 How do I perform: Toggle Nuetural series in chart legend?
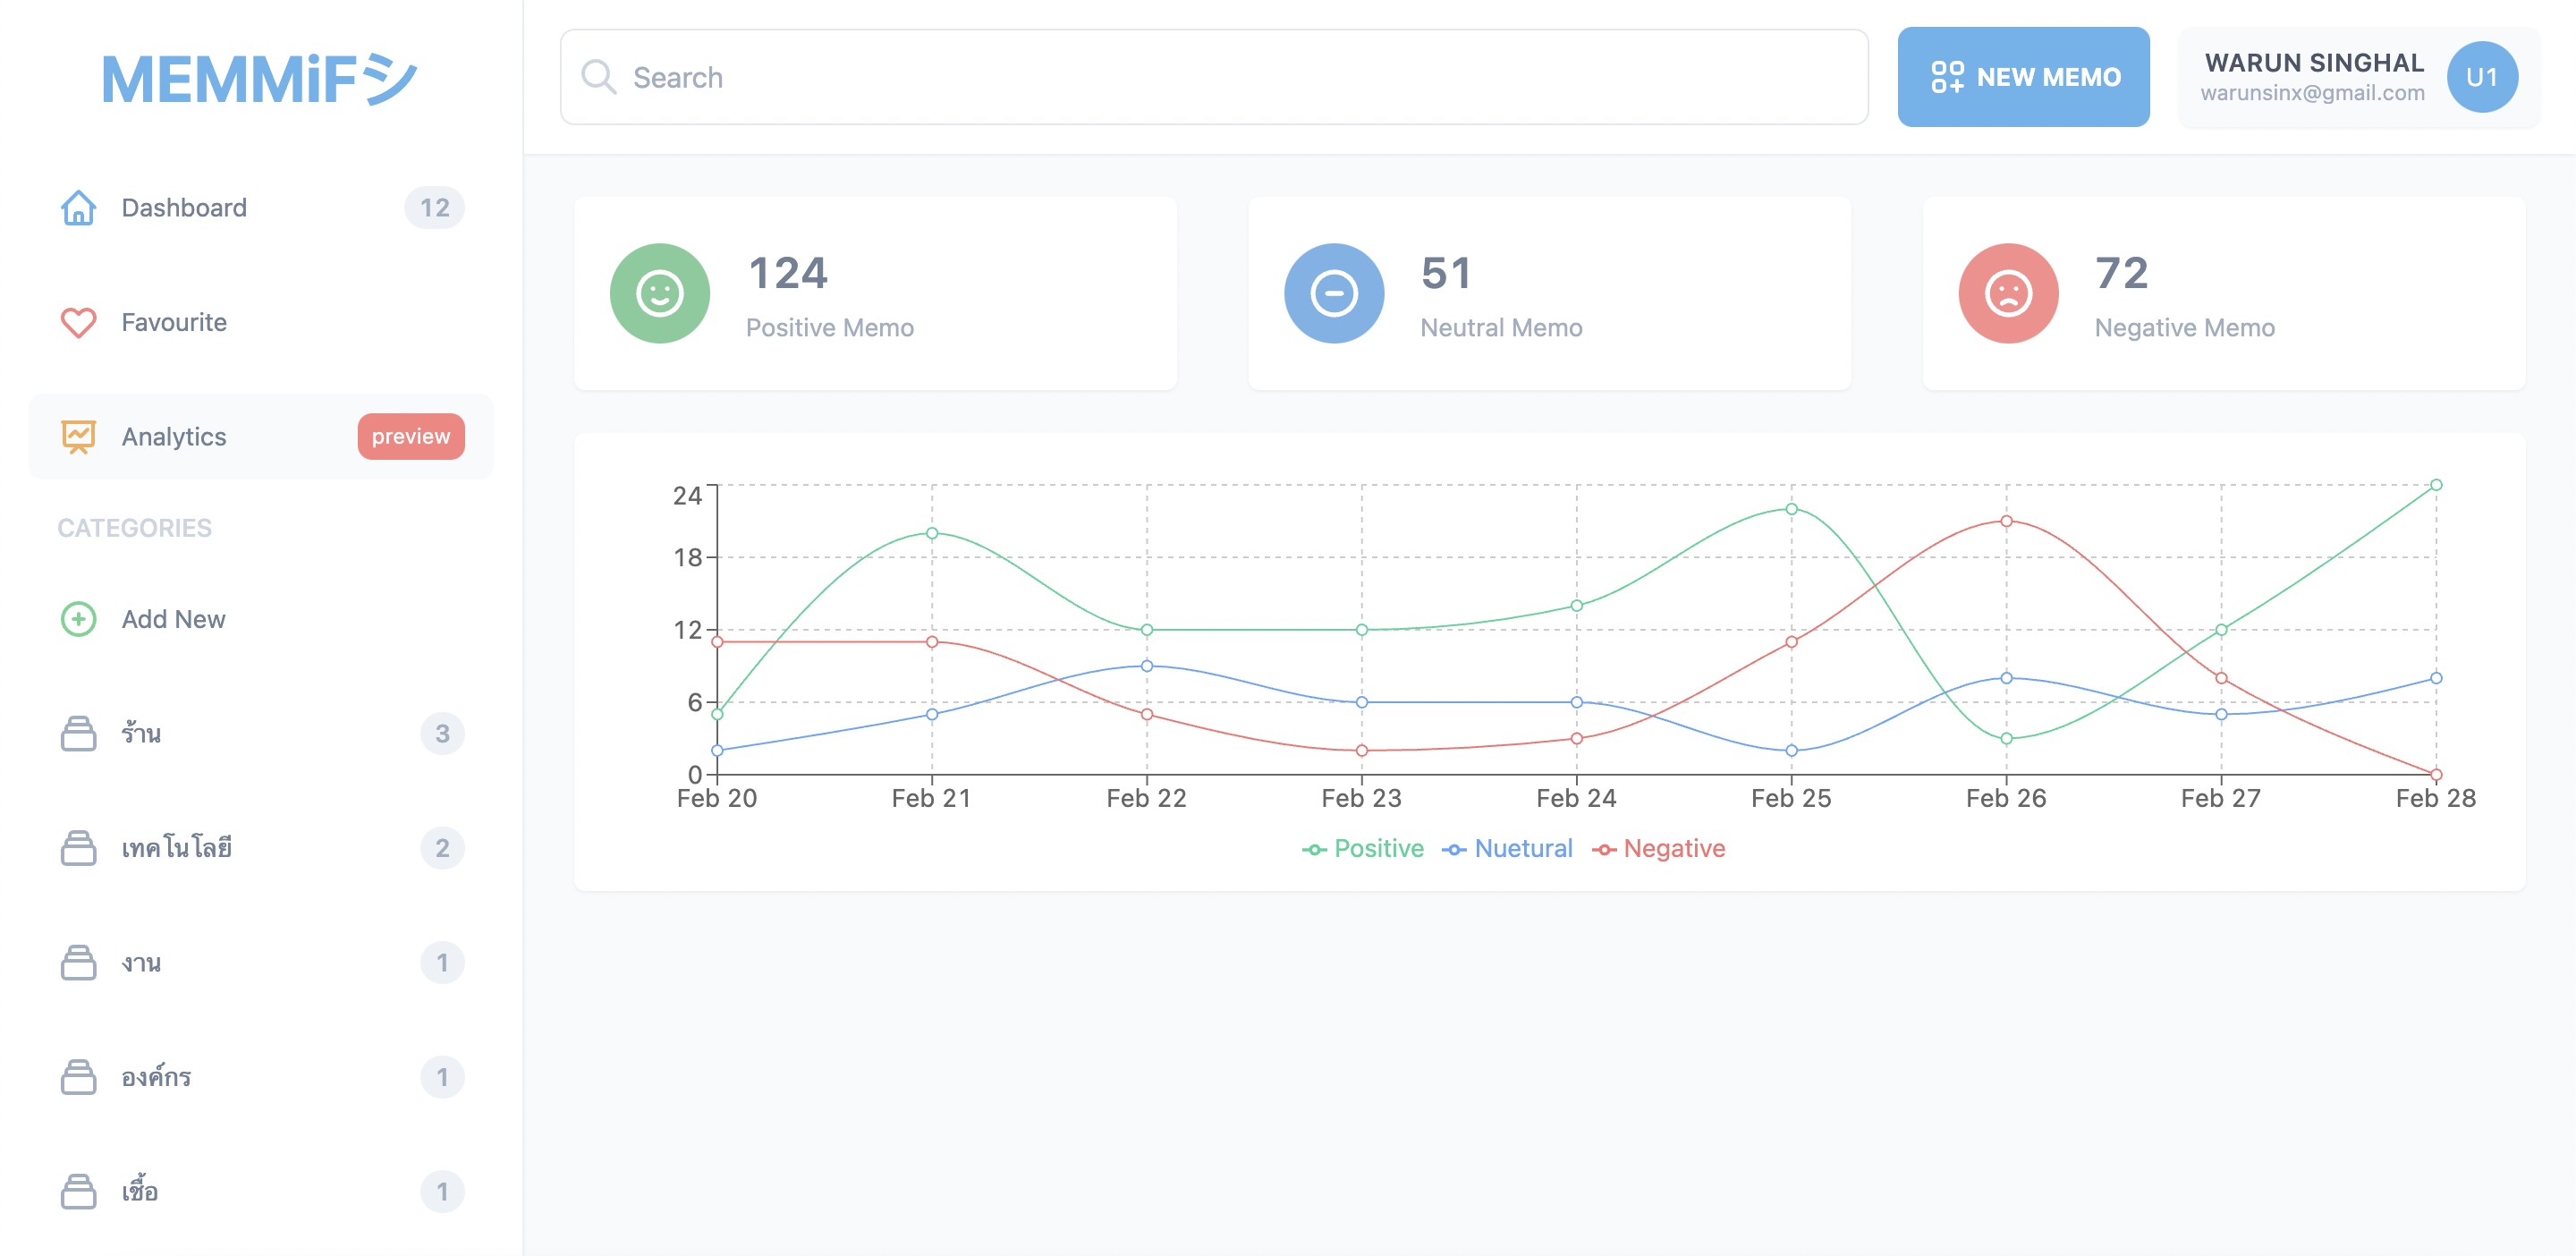(x=1507, y=849)
